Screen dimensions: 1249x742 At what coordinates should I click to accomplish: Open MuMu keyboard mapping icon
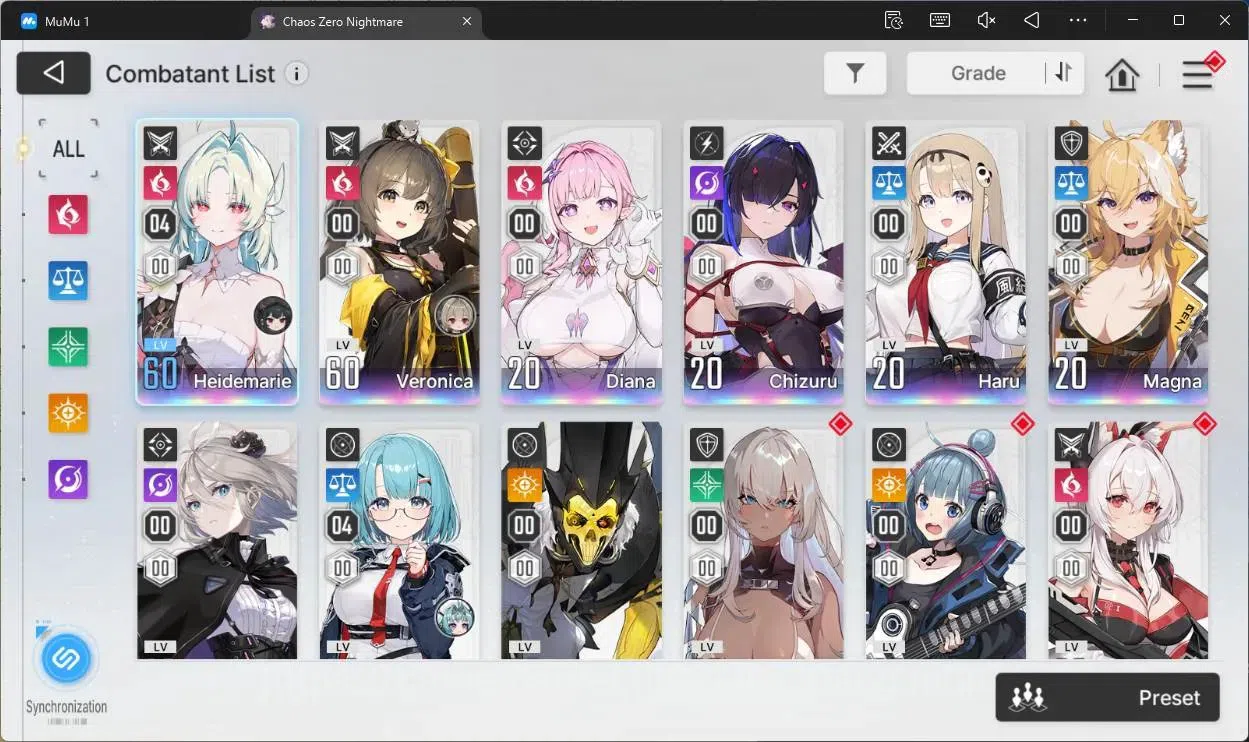(x=940, y=20)
